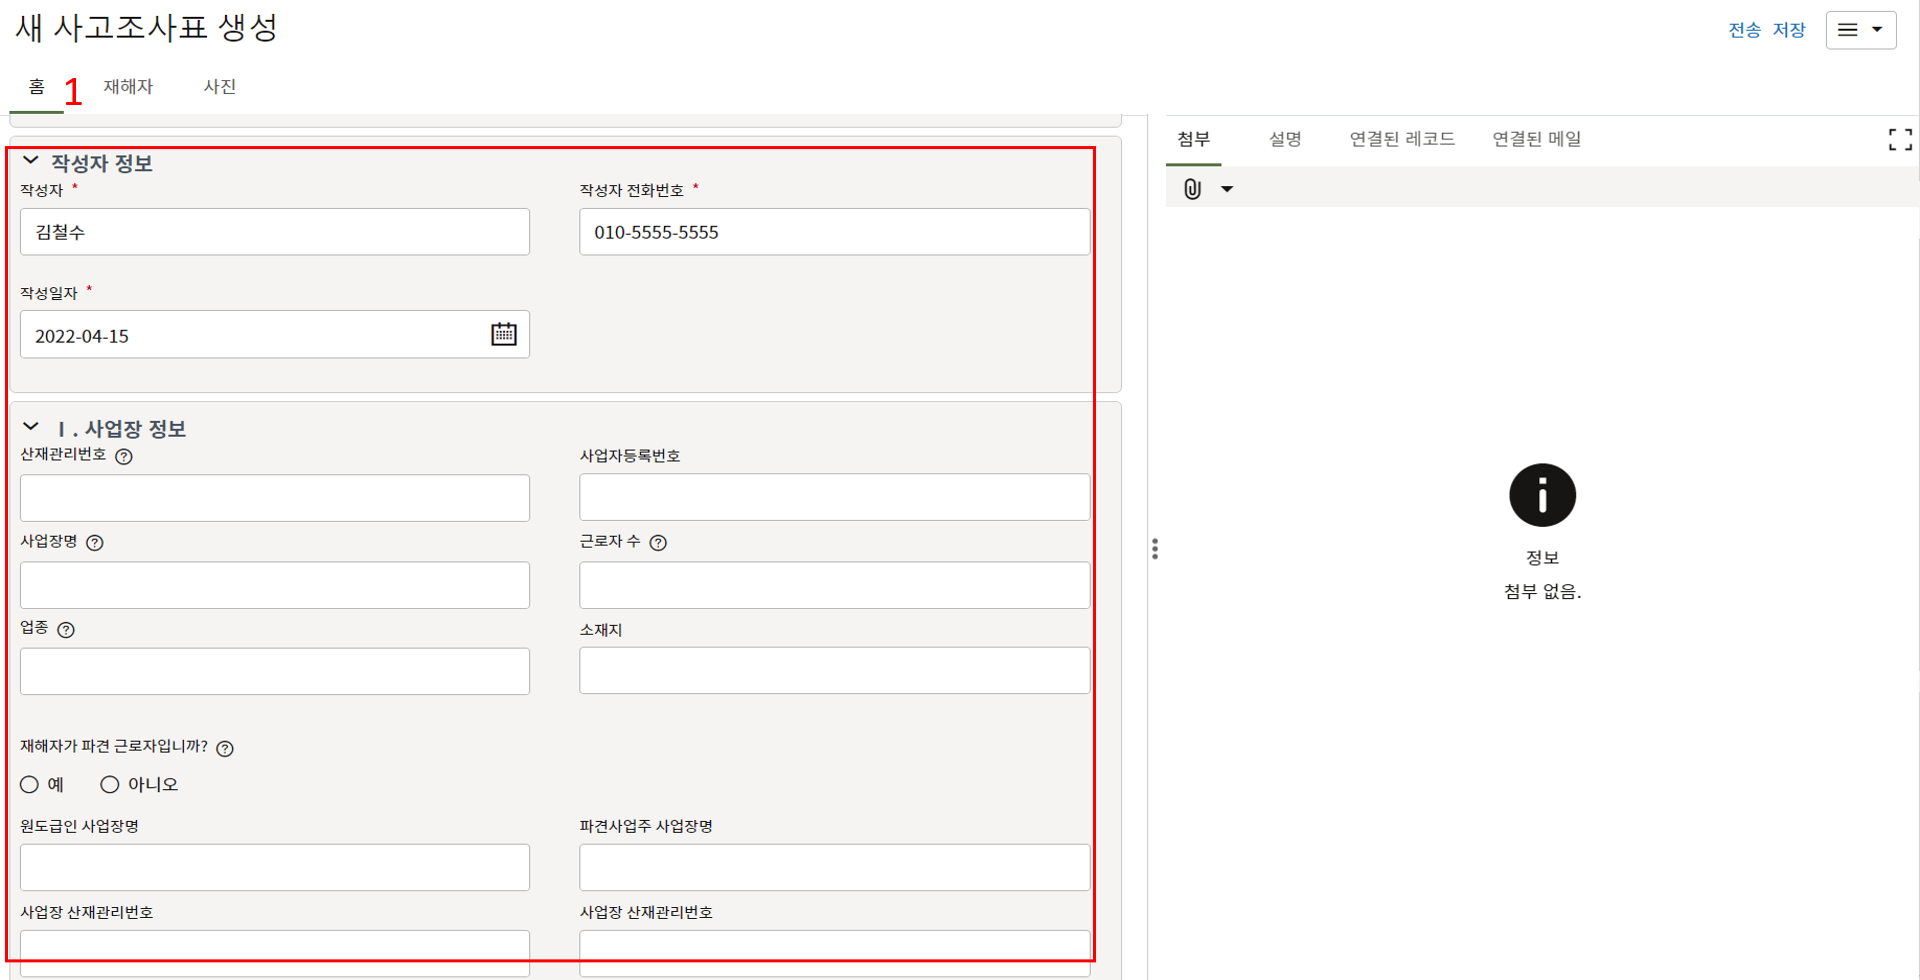Click help icon next to 근로자 수
Image resolution: width=1920 pixels, height=980 pixels.
[658, 543]
